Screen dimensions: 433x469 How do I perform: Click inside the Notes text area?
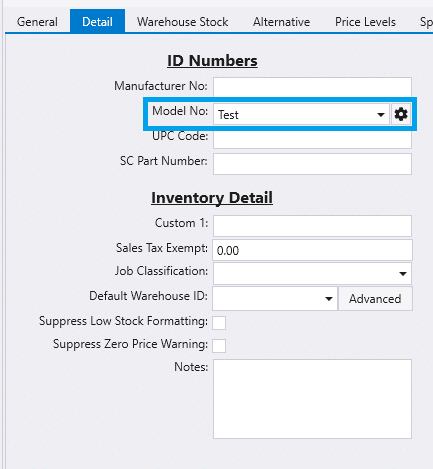[x=312, y=399]
